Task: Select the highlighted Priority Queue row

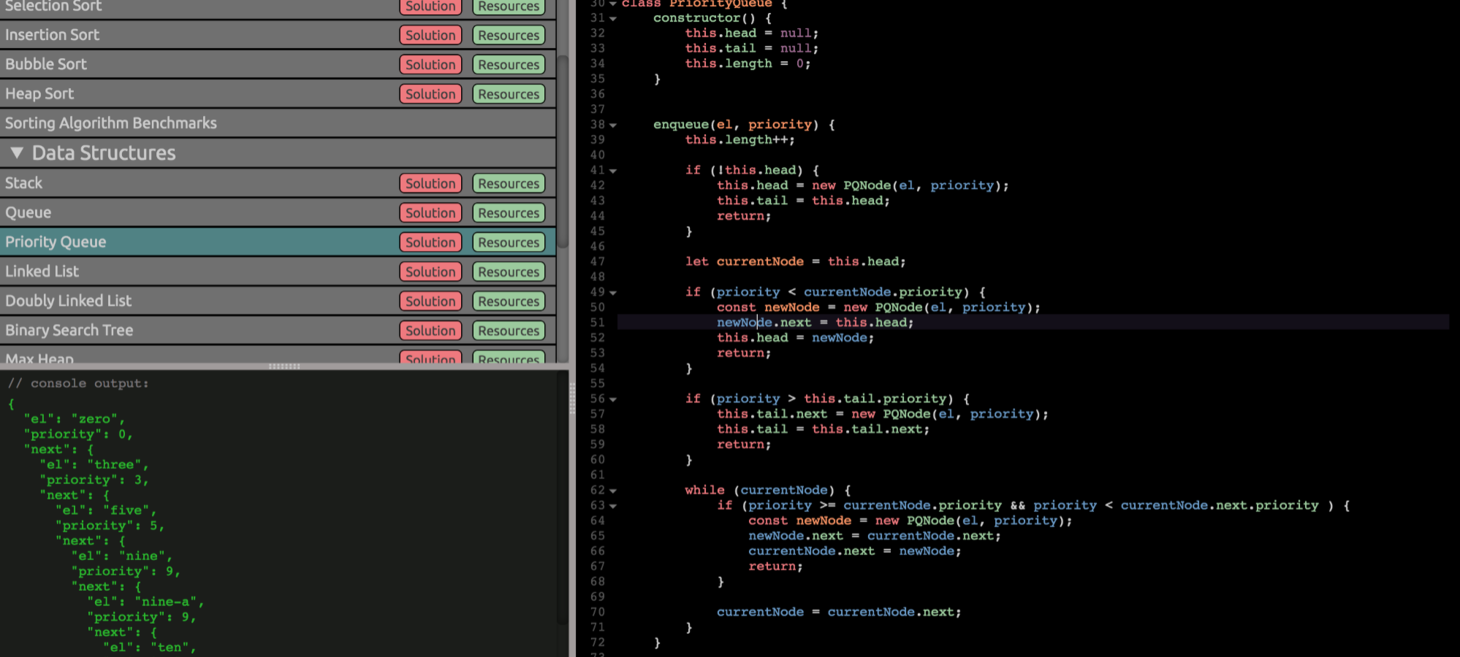Action: tap(278, 242)
